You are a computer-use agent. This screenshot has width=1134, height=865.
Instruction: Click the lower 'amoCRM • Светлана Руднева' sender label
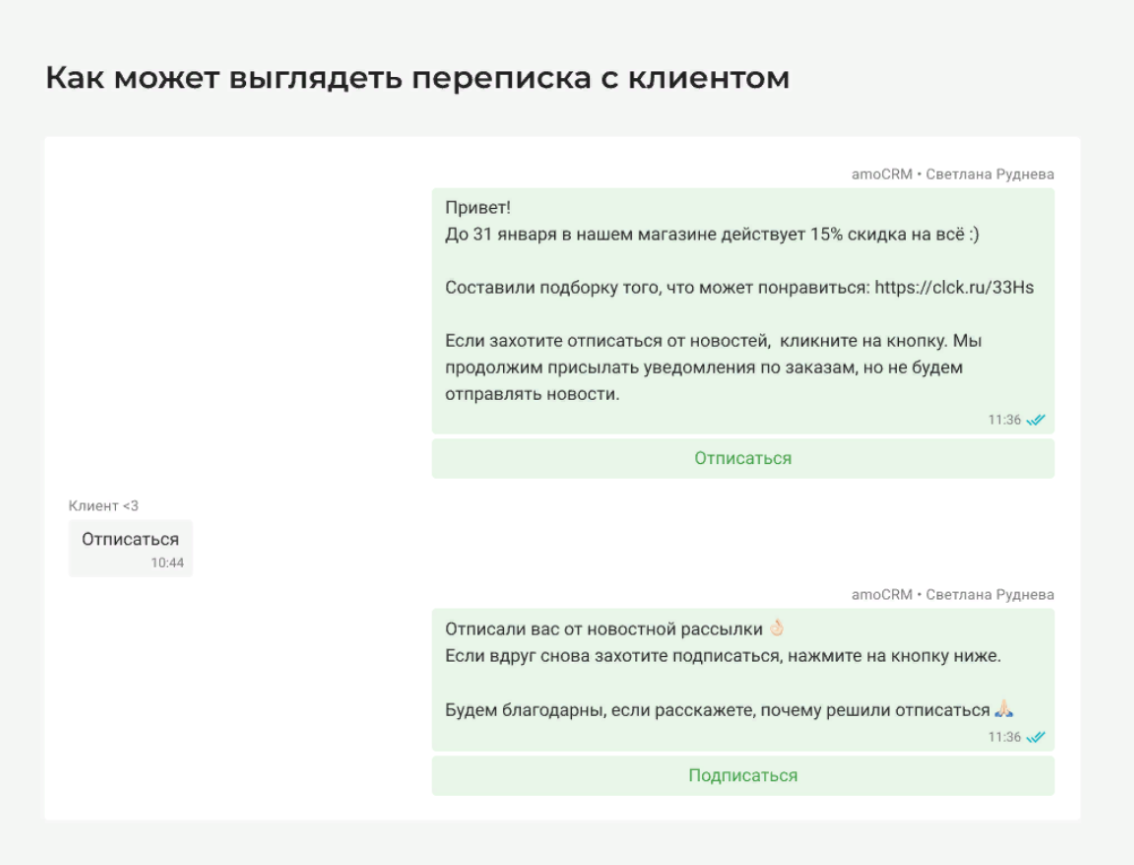(x=952, y=594)
